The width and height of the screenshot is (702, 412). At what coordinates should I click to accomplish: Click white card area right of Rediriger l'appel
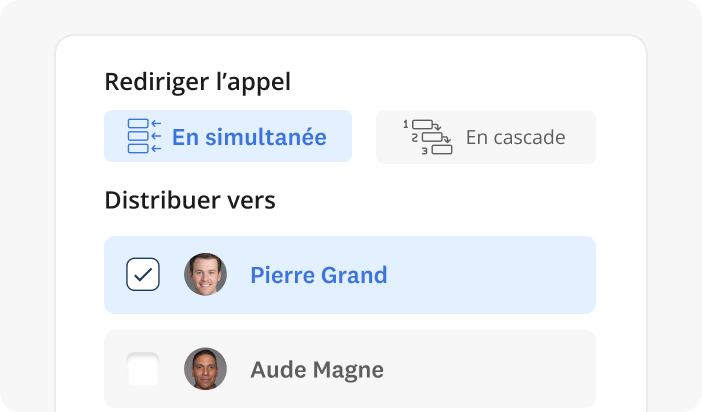pos(460,80)
